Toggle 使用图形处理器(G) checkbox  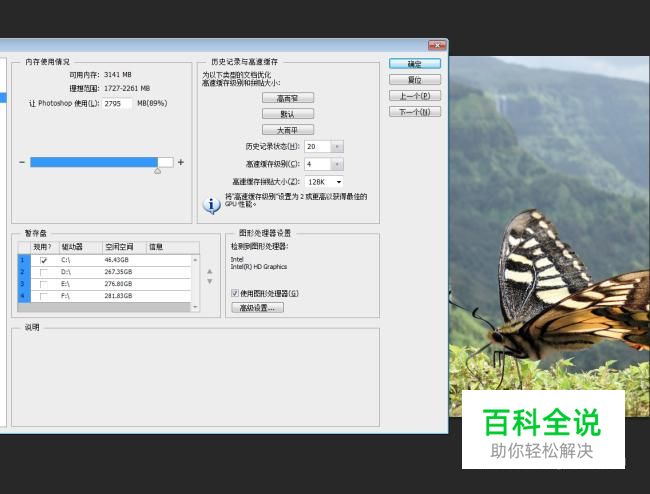click(x=235, y=293)
